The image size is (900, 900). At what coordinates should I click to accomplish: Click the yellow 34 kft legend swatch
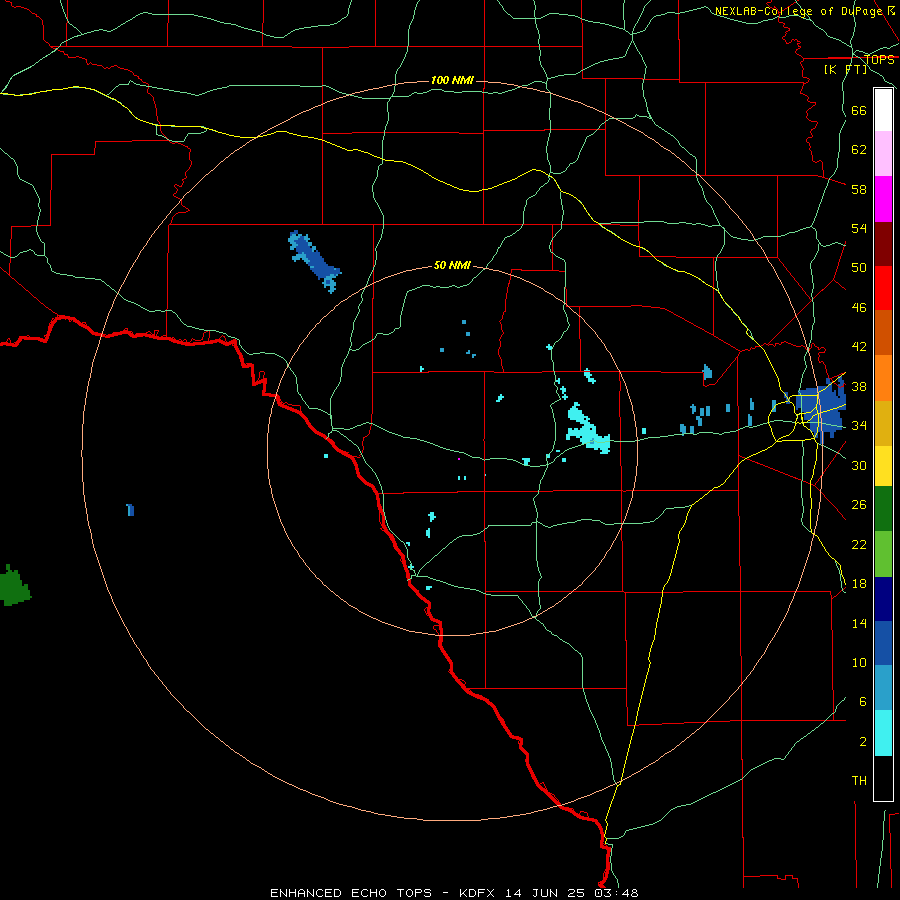[883, 466]
